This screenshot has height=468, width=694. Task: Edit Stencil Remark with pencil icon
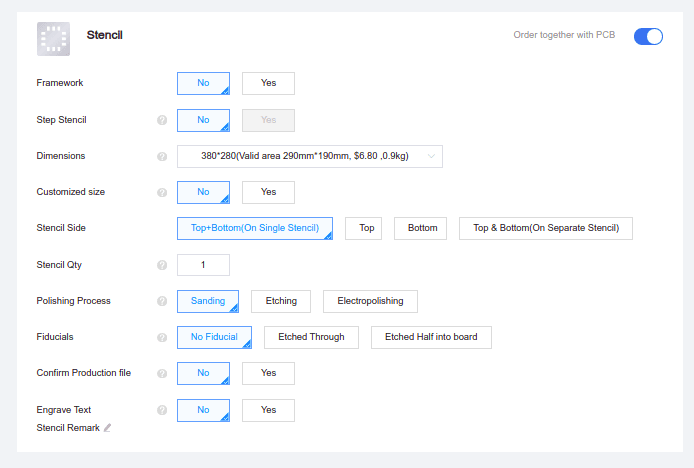[108, 428]
